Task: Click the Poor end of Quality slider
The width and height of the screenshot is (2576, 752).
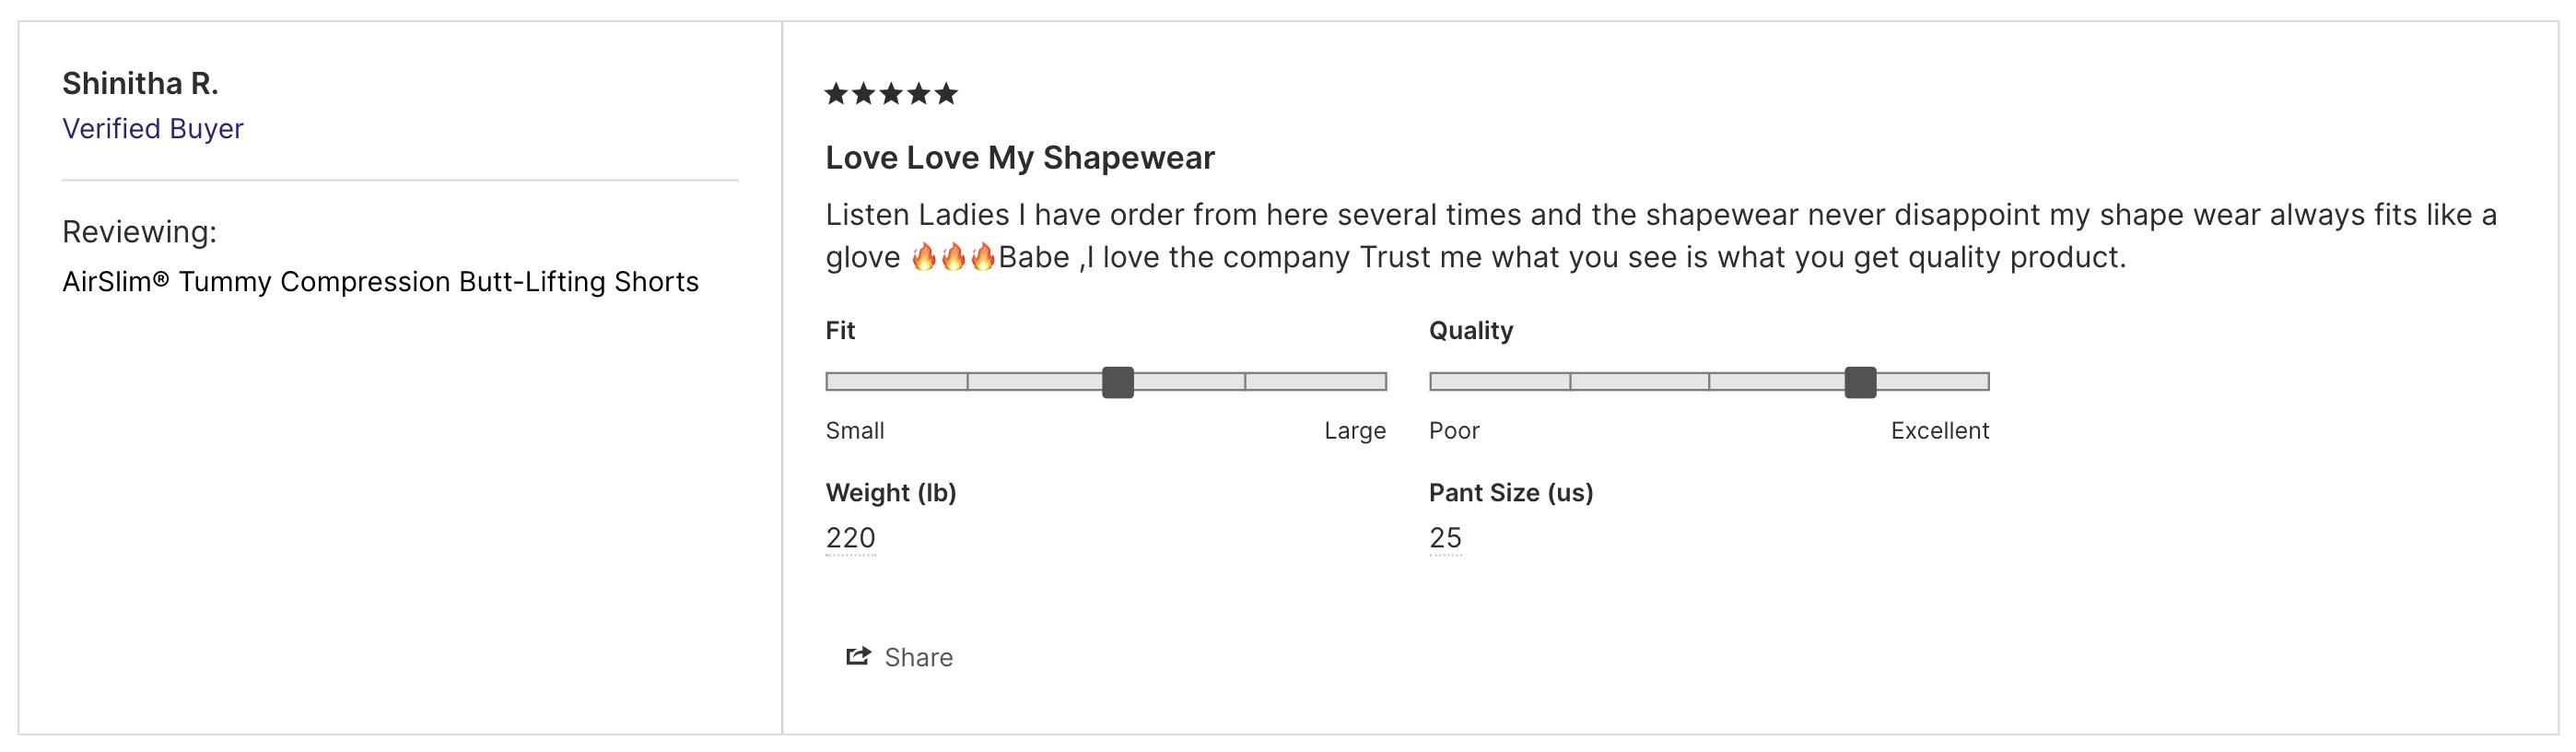Action: pyautogui.click(x=1454, y=431)
